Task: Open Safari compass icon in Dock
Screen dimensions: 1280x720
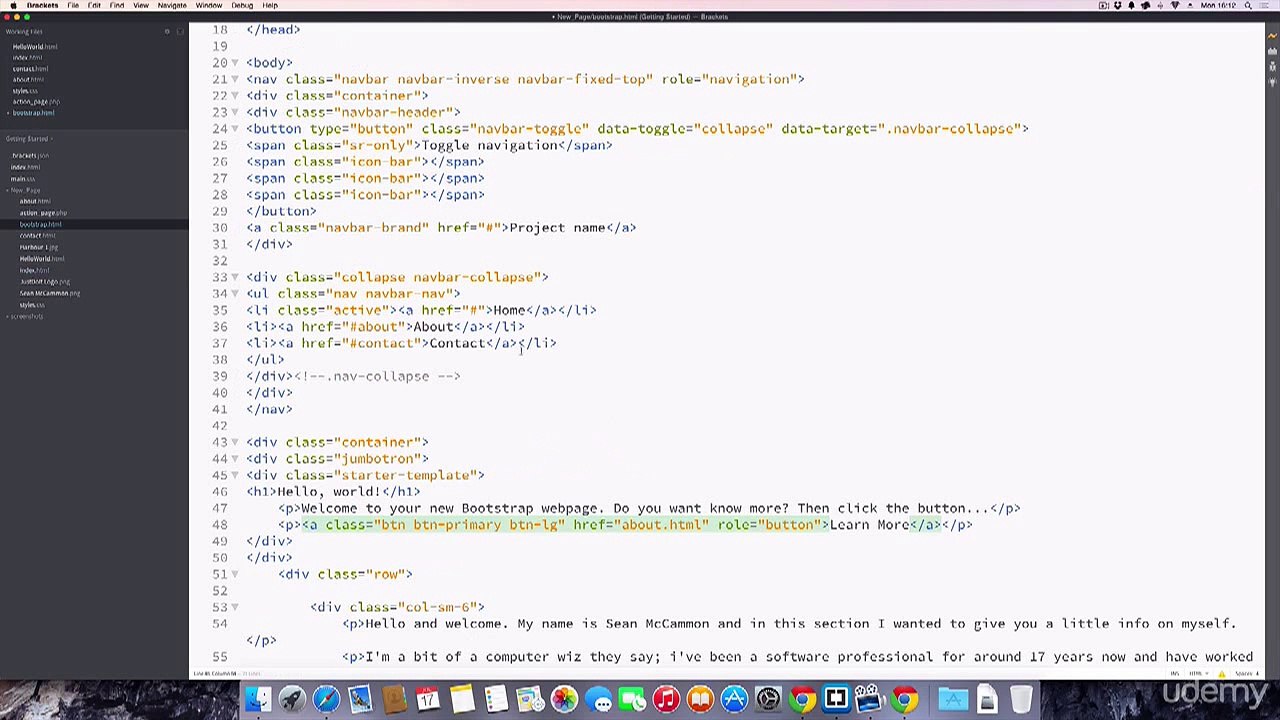Action: 326,699
